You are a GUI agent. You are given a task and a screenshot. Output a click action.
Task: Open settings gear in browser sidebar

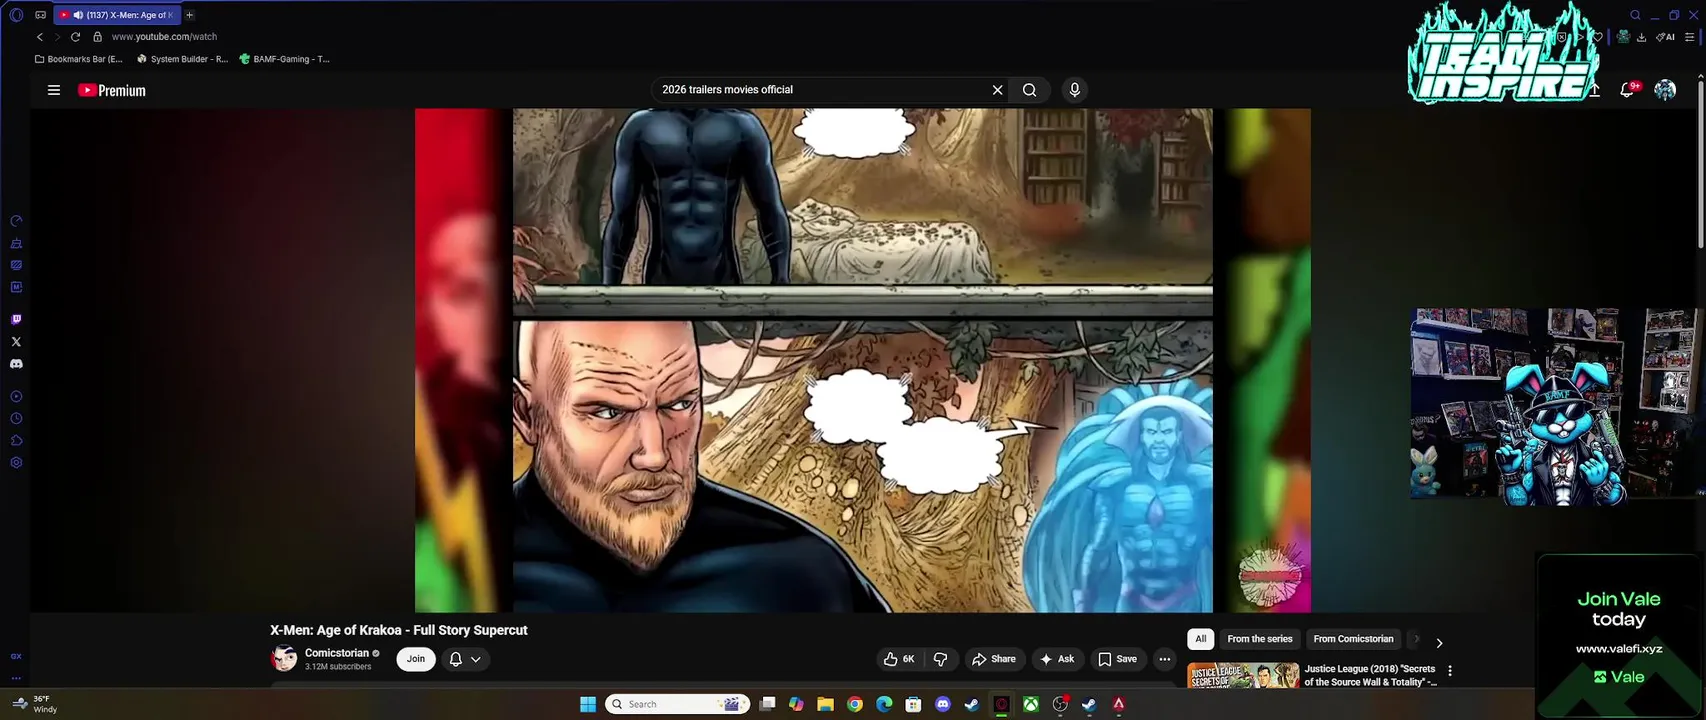(x=16, y=463)
